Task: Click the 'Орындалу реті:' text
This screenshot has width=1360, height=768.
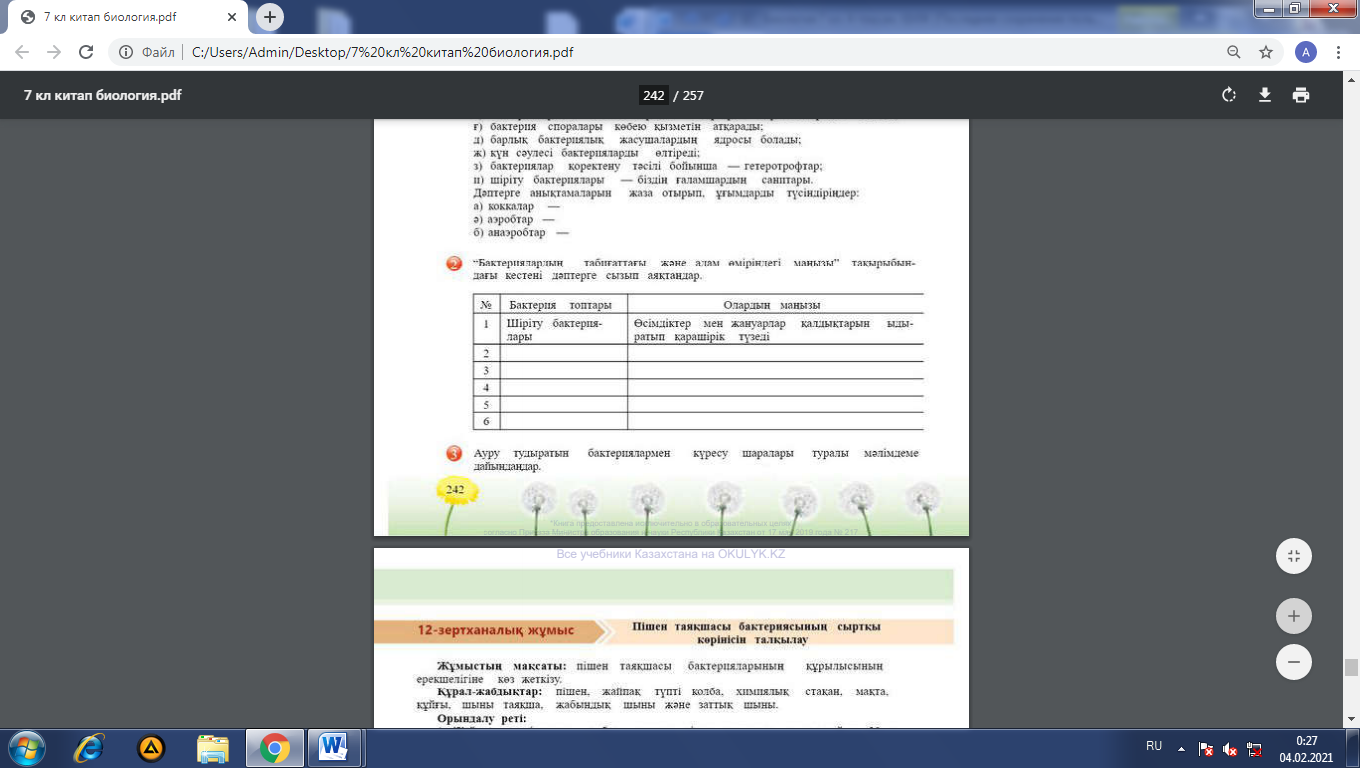Action: click(481, 718)
